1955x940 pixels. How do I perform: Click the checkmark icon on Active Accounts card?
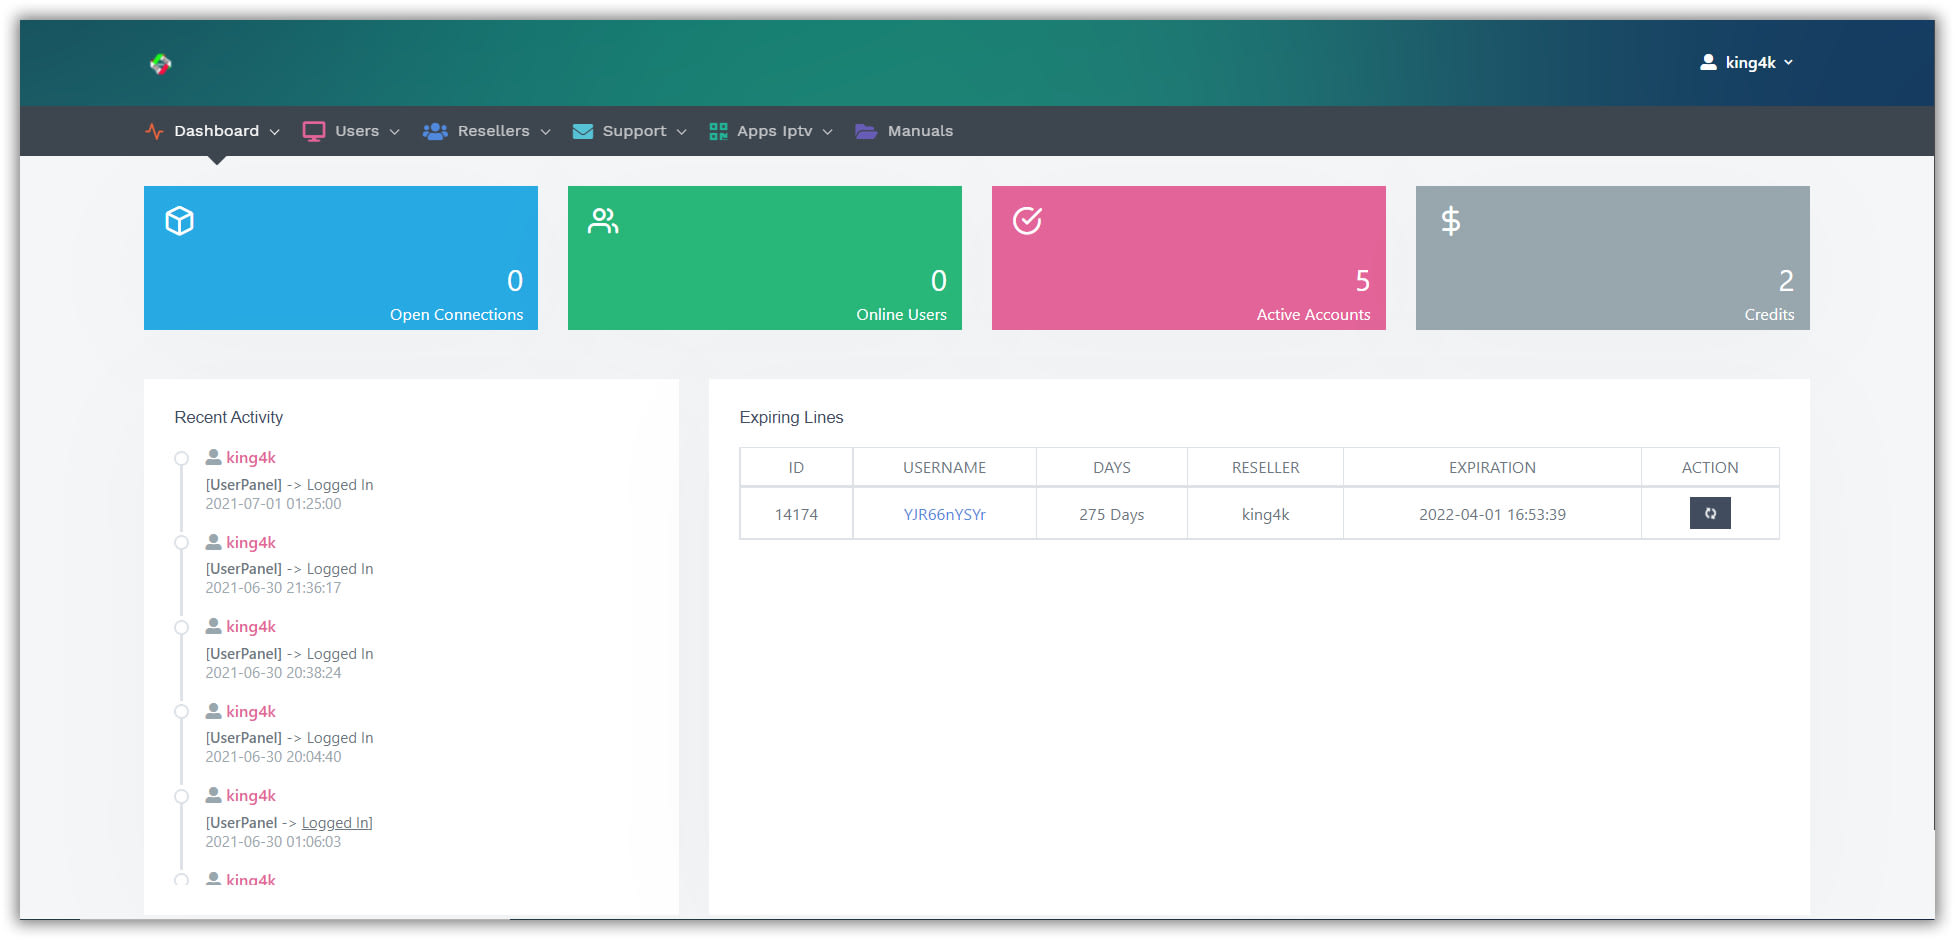[x=1027, y=220]
